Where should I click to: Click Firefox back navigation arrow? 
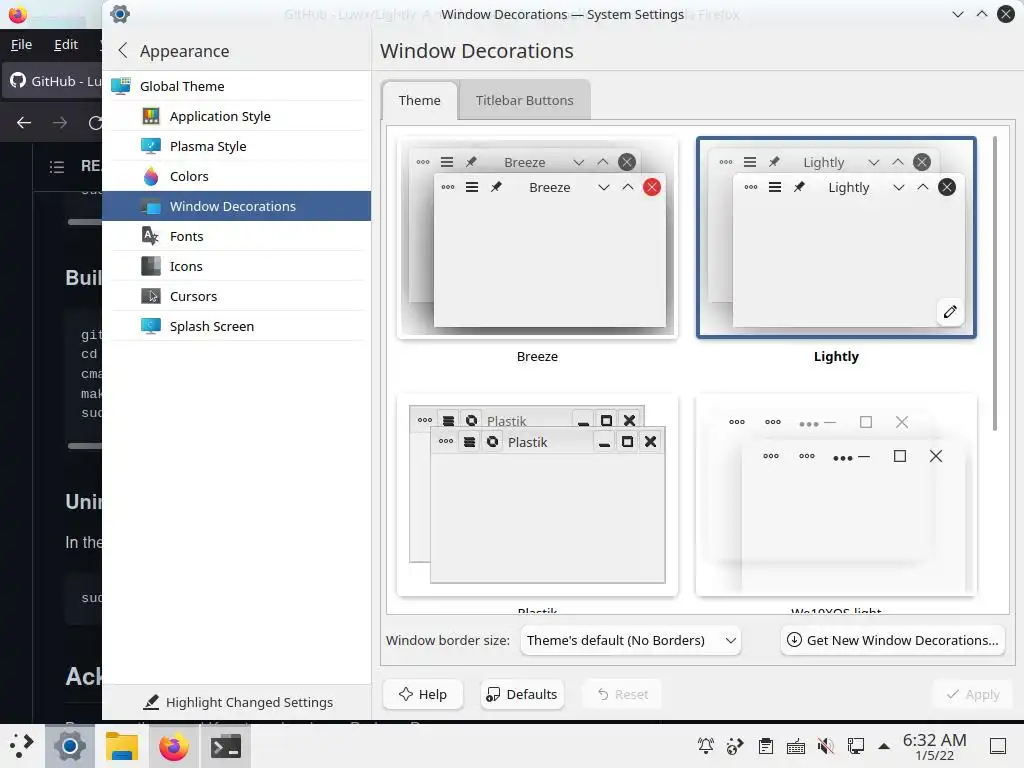(24, 123)
